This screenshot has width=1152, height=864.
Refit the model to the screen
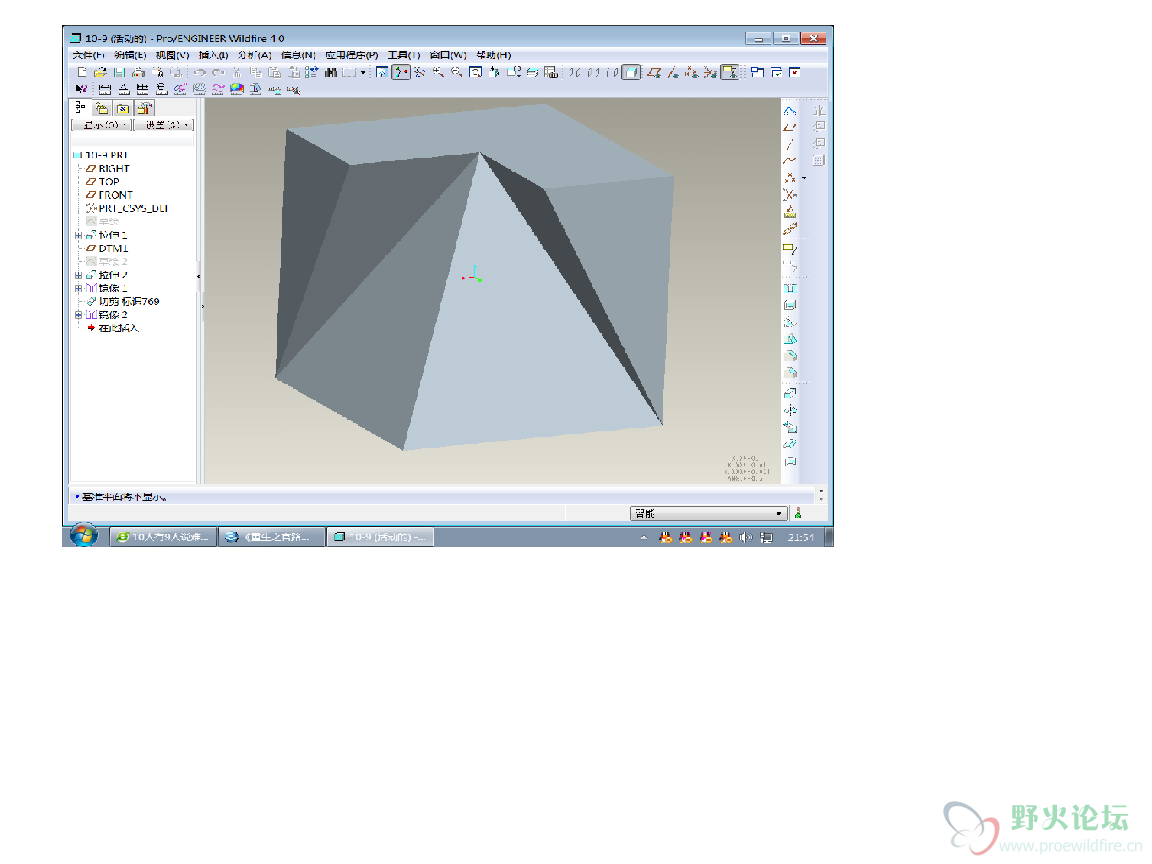(x=475, y=72)
